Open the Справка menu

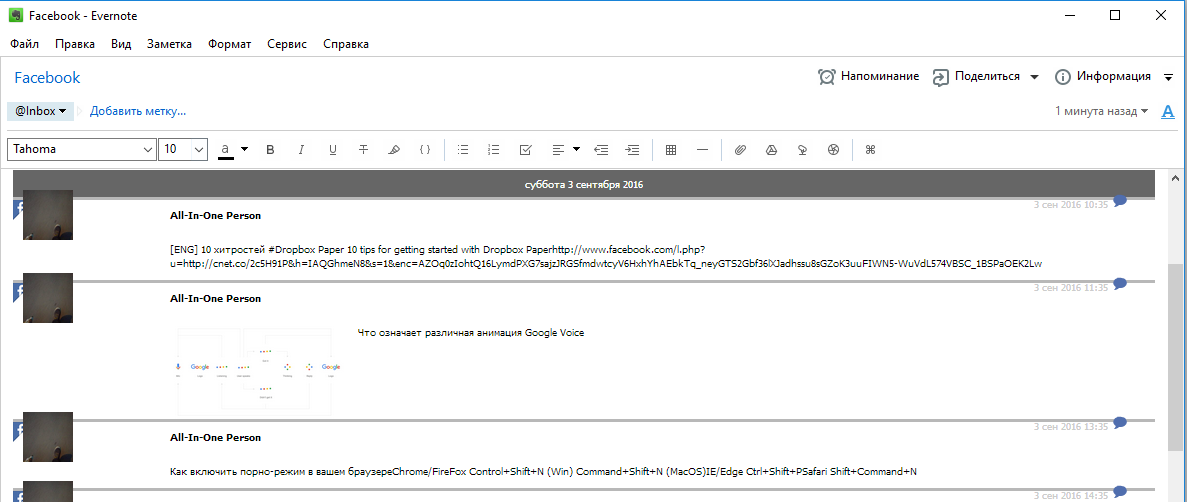[x=346, y=44]
